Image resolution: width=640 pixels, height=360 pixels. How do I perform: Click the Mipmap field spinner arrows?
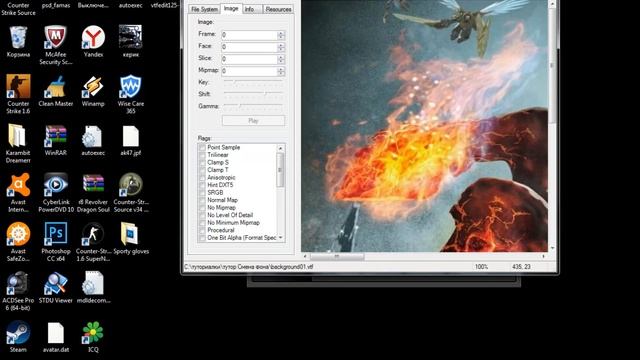coord(281,71)
